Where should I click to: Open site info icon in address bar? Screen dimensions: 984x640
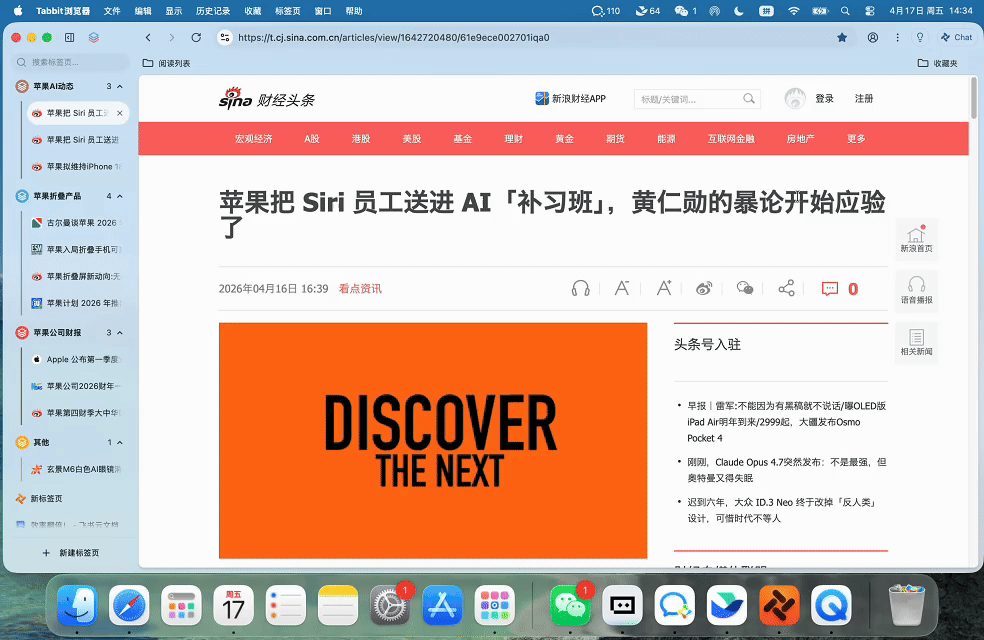(225, 38)
